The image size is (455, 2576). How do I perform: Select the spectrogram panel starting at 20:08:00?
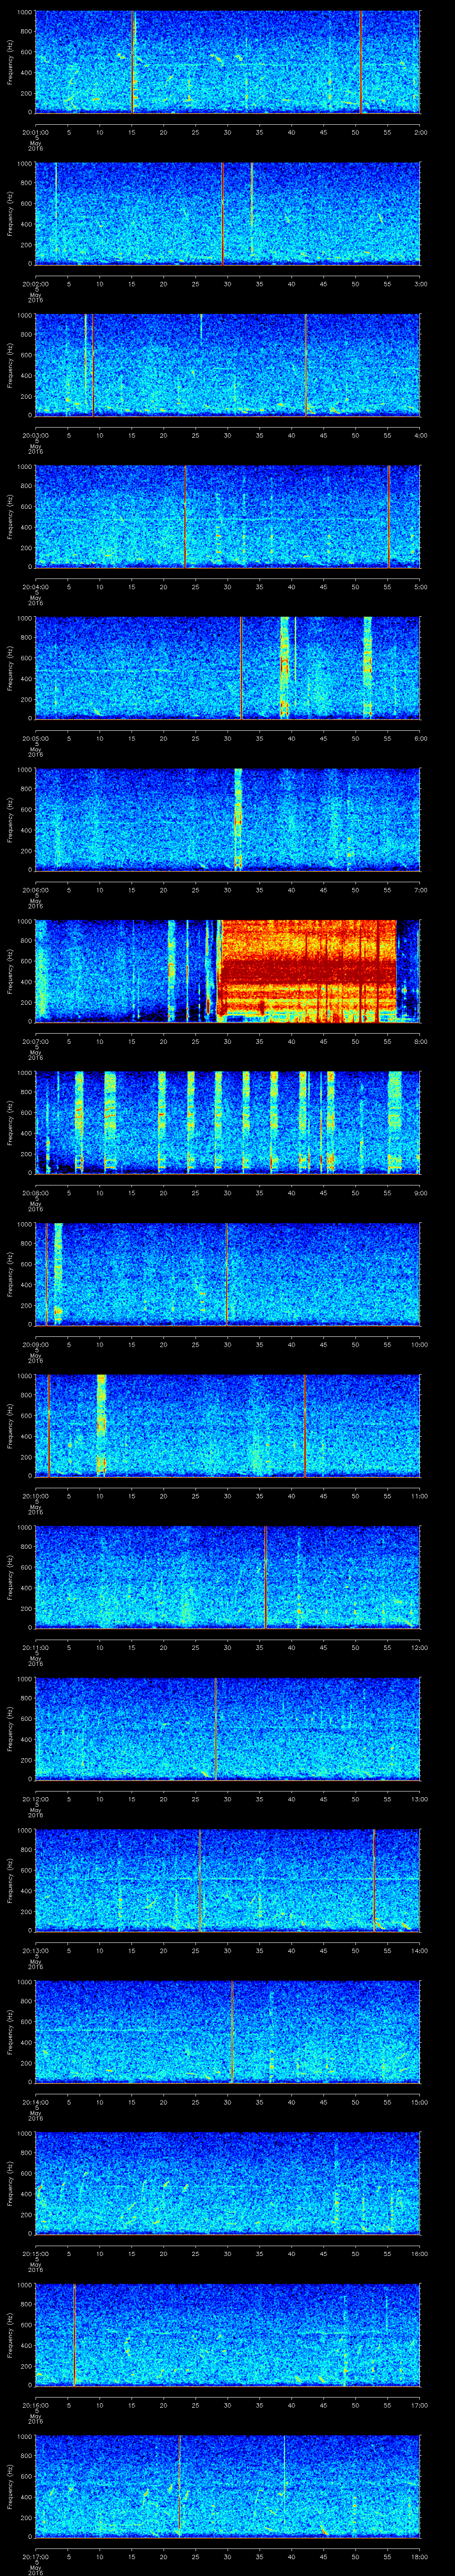pyautogui.click(x=227, y=1123)
